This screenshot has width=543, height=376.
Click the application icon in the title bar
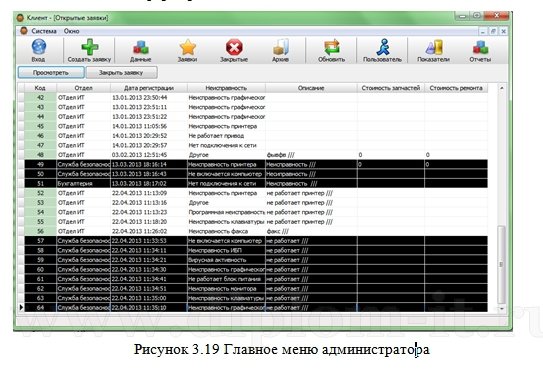pyautogui.click(x=21, y=17)
